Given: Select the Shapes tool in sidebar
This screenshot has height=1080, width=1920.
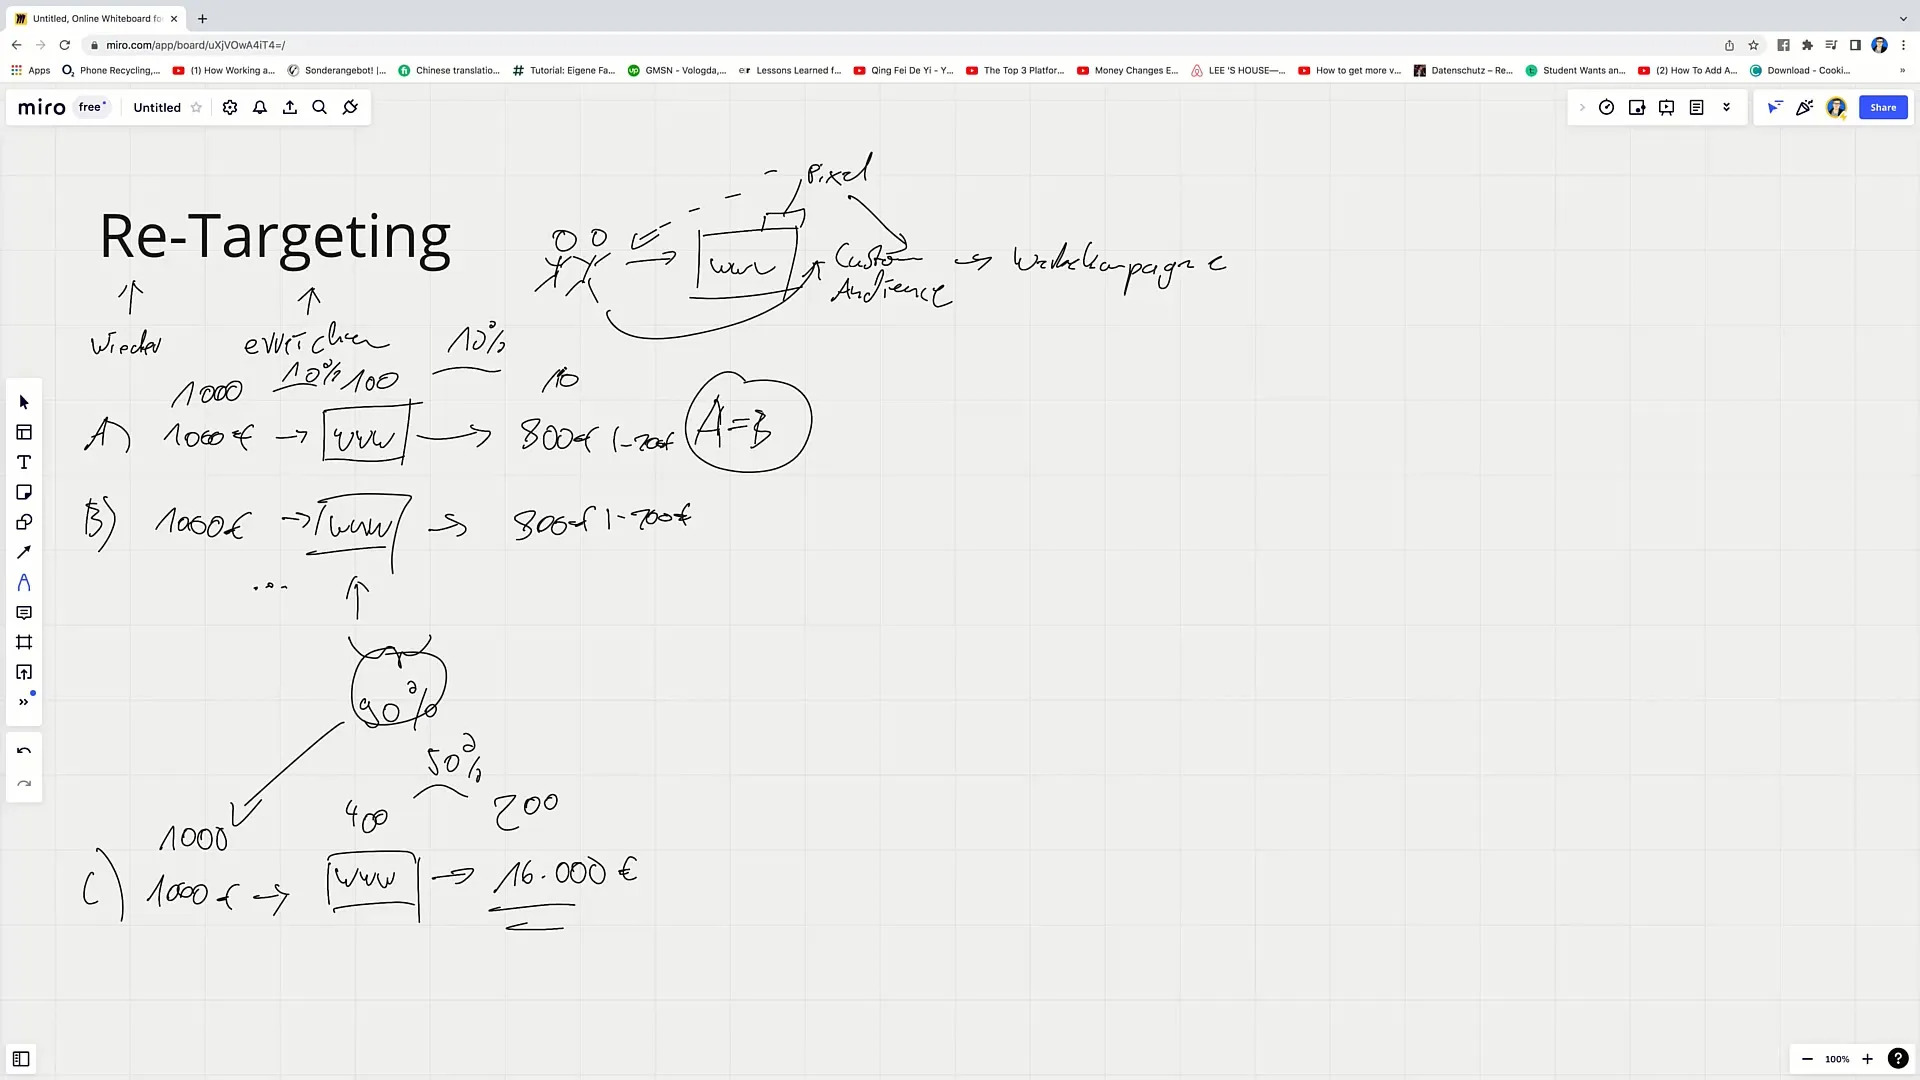Looking at the screenshot, I should tap(24, 522).
